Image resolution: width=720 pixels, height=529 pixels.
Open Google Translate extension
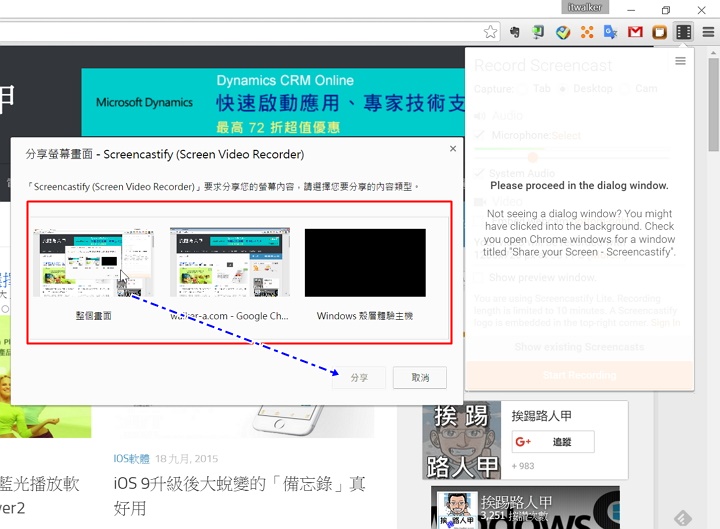pyautogui.click(x=611, y=32)
